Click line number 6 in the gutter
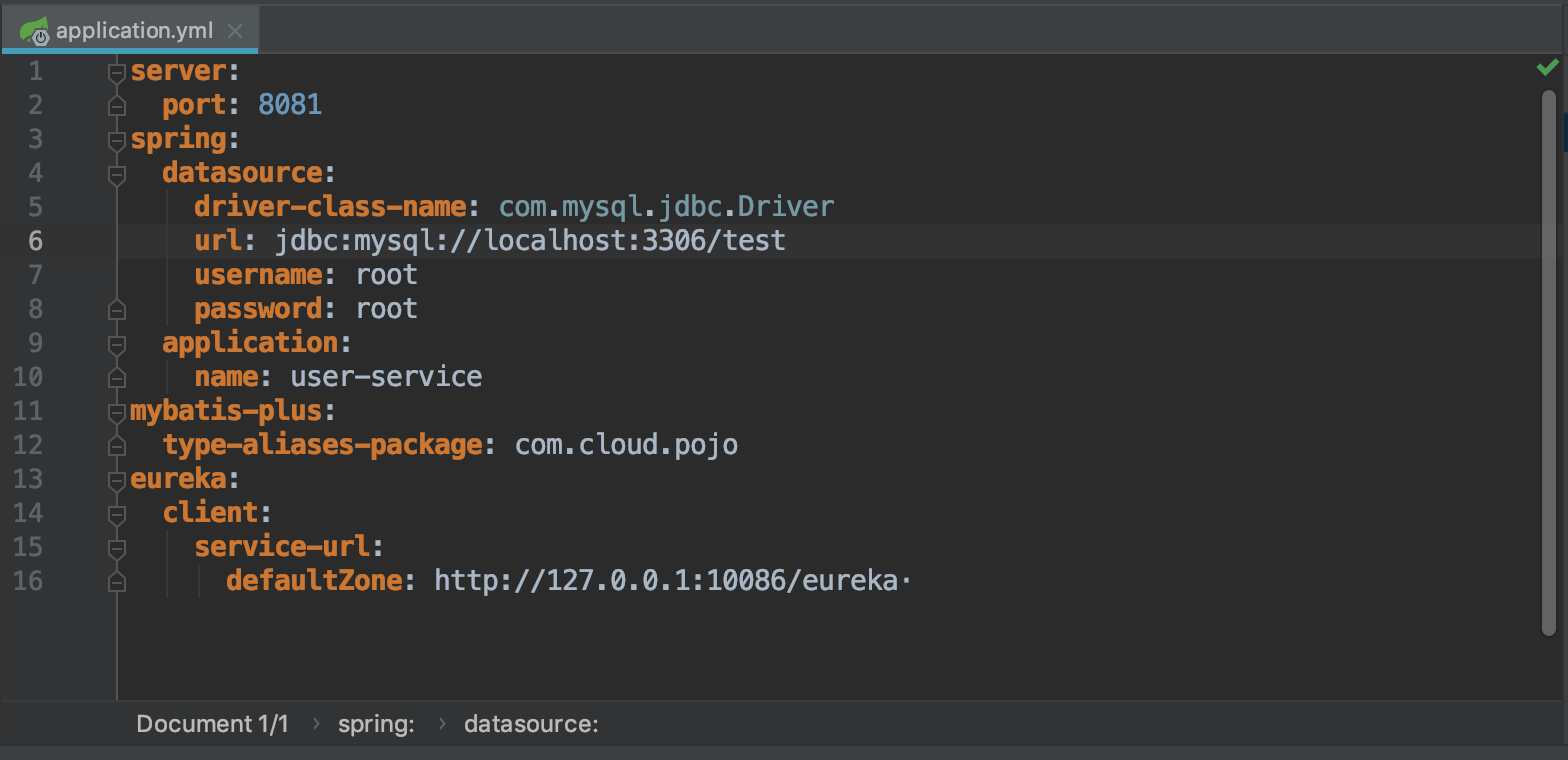 (x=35, y=241)
